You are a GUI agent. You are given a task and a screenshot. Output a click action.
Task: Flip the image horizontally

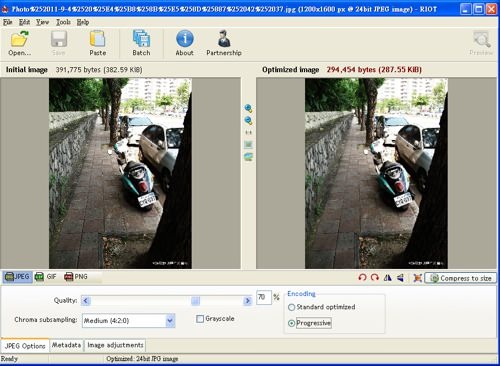388,277
